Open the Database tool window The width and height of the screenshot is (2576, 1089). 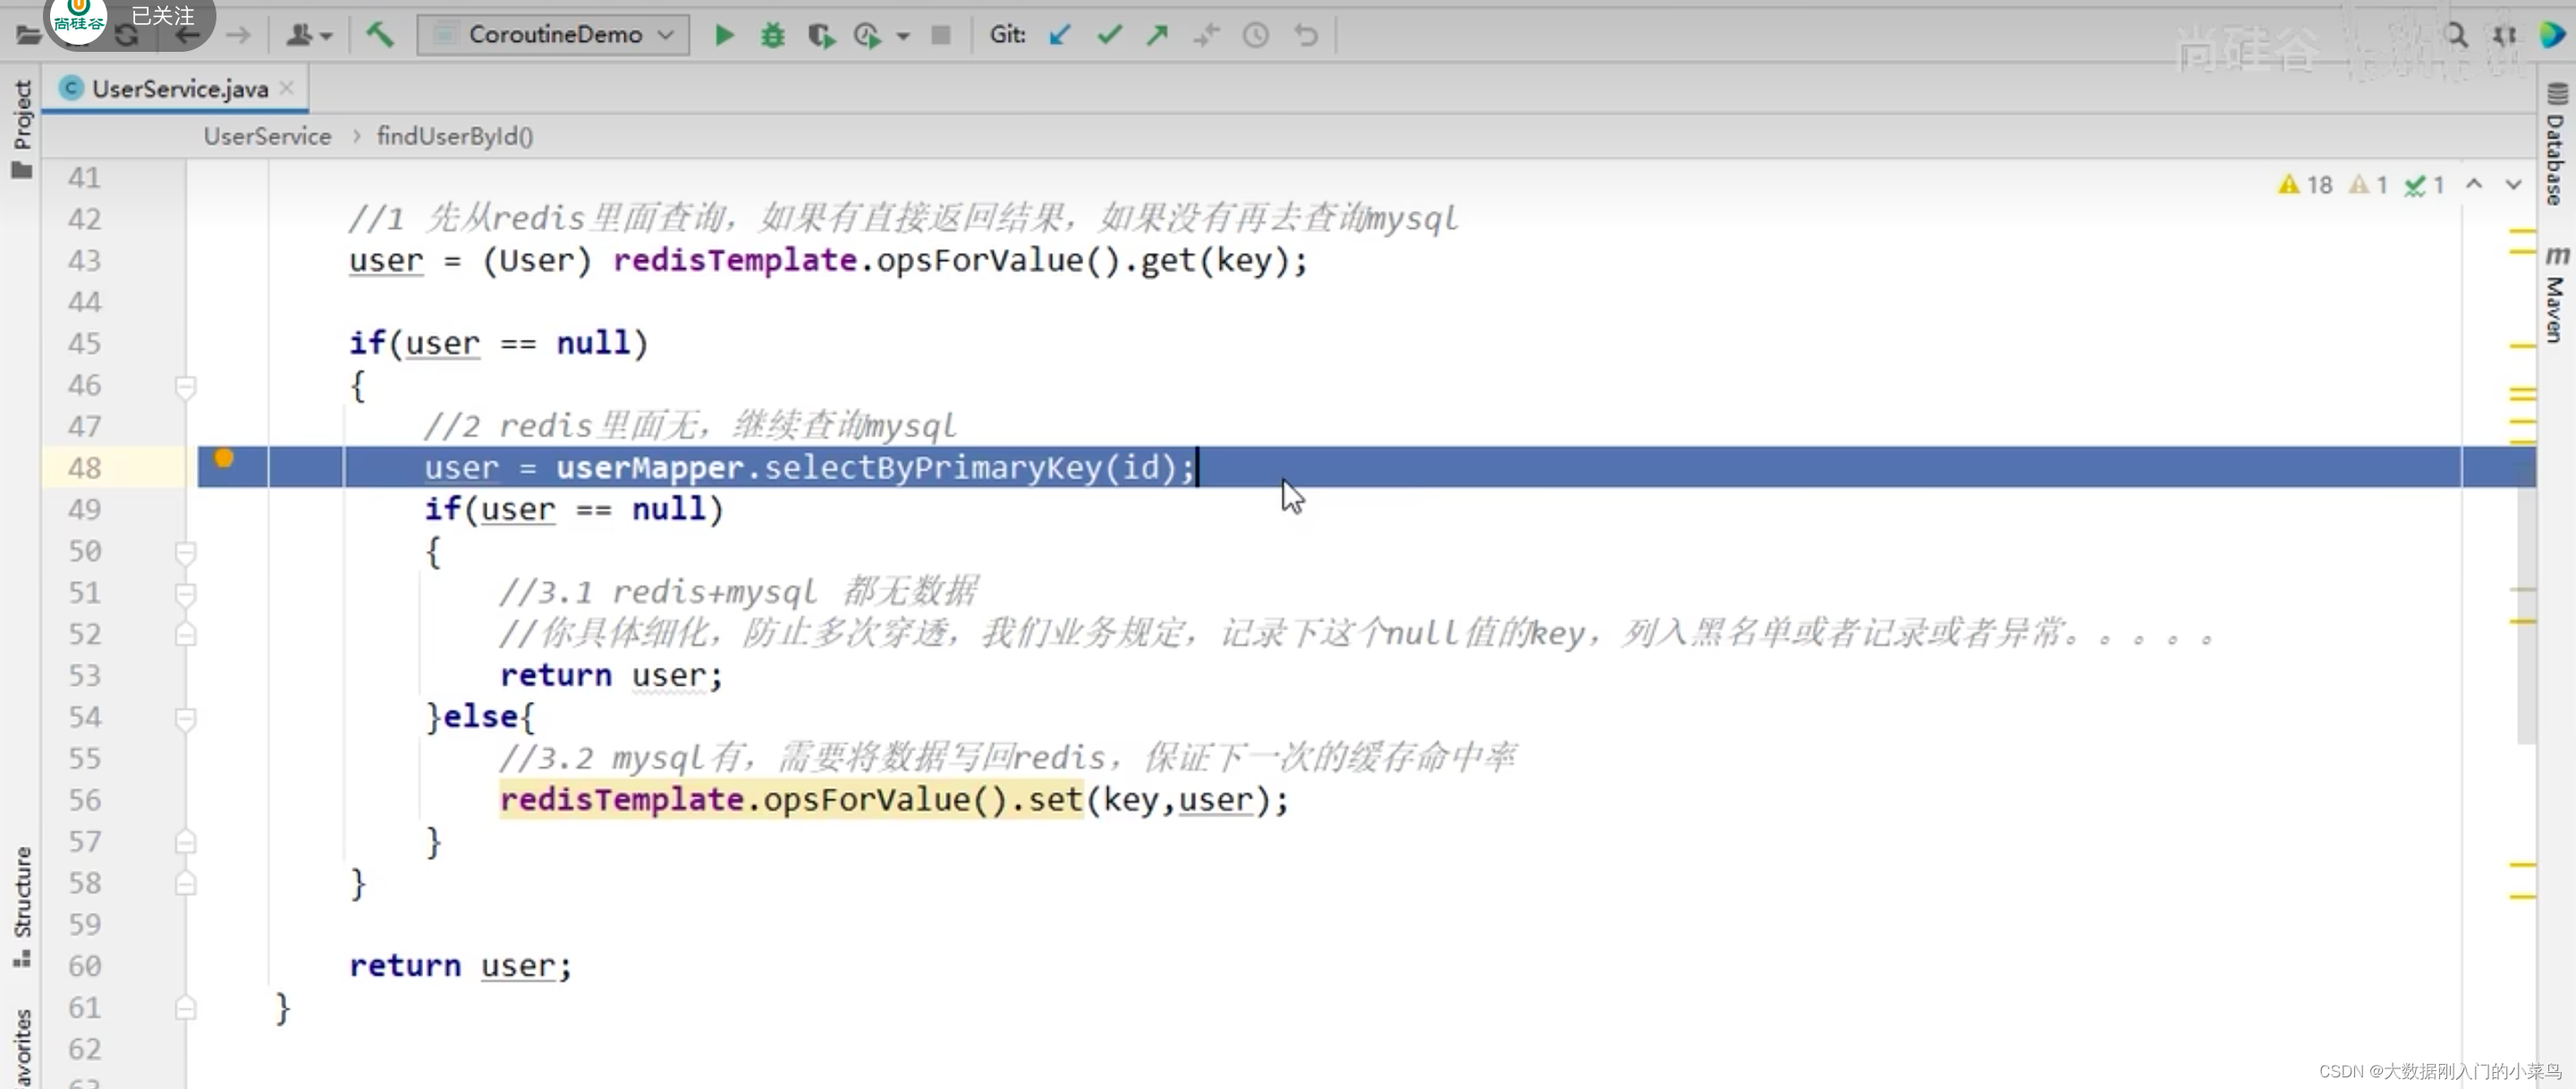coord(2556,145)
